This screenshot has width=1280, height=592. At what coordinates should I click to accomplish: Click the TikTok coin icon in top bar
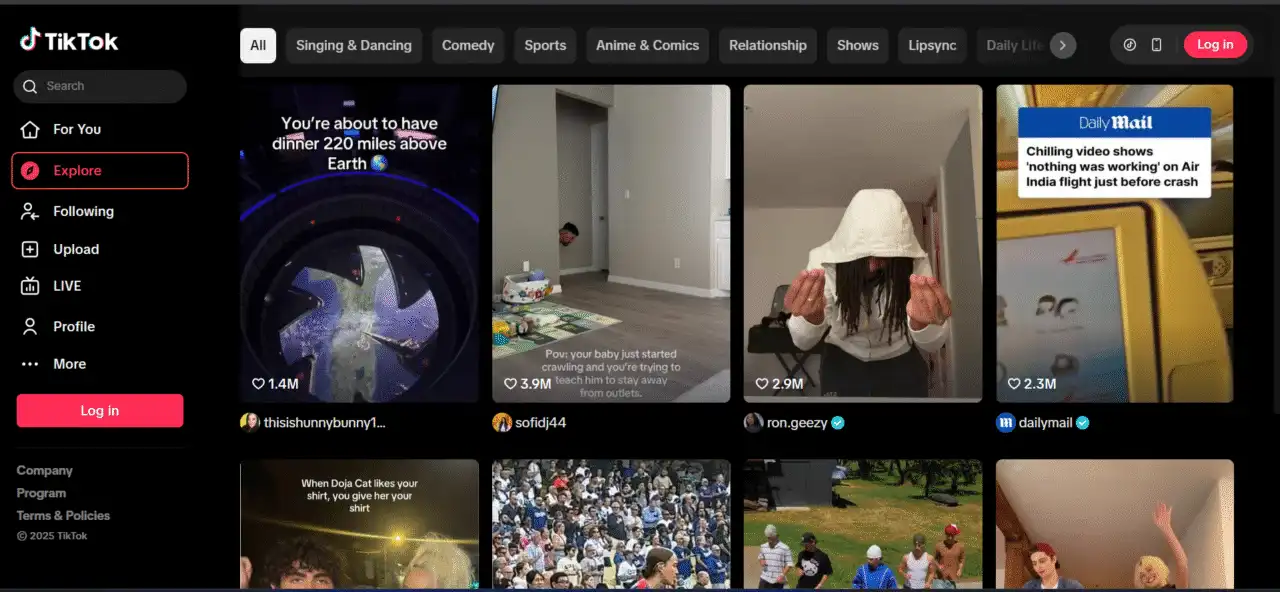coord(1130,44)
